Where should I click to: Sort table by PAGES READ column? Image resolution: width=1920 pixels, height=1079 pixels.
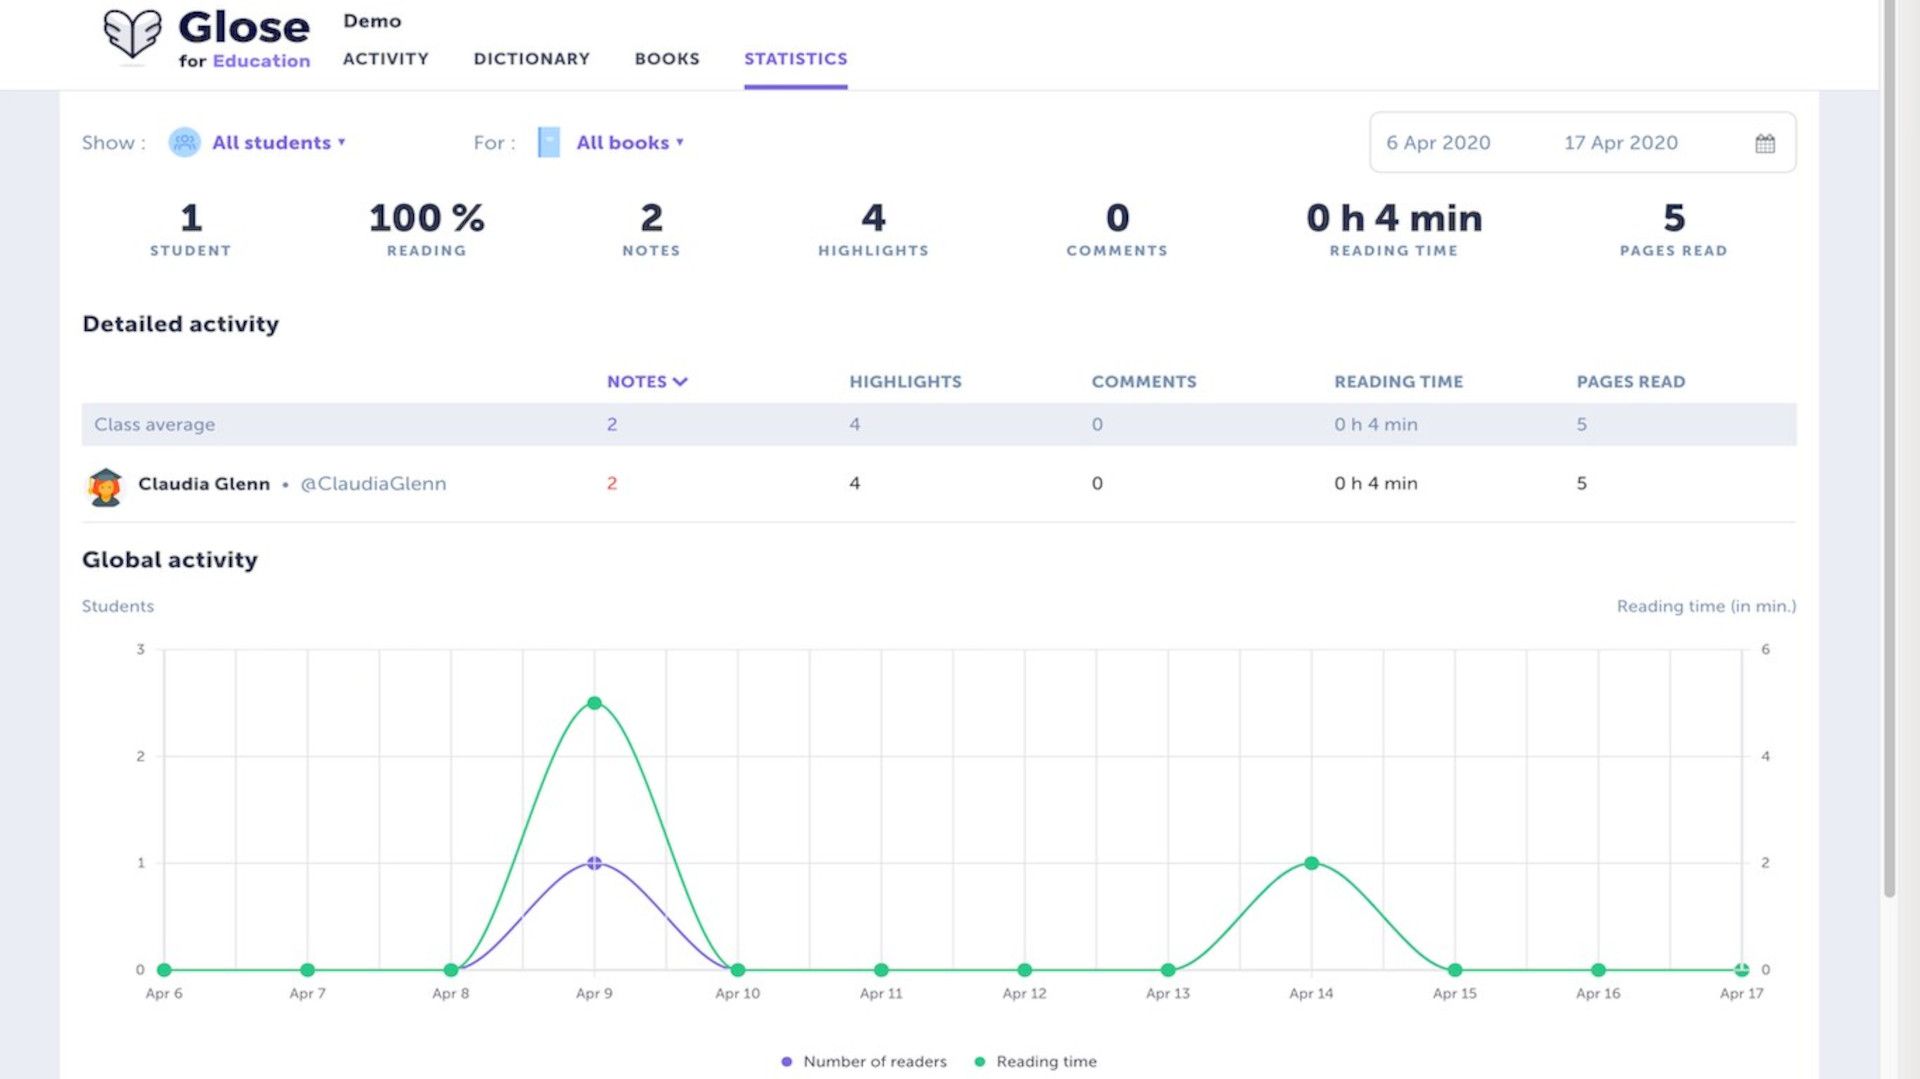coord(1631,382)
